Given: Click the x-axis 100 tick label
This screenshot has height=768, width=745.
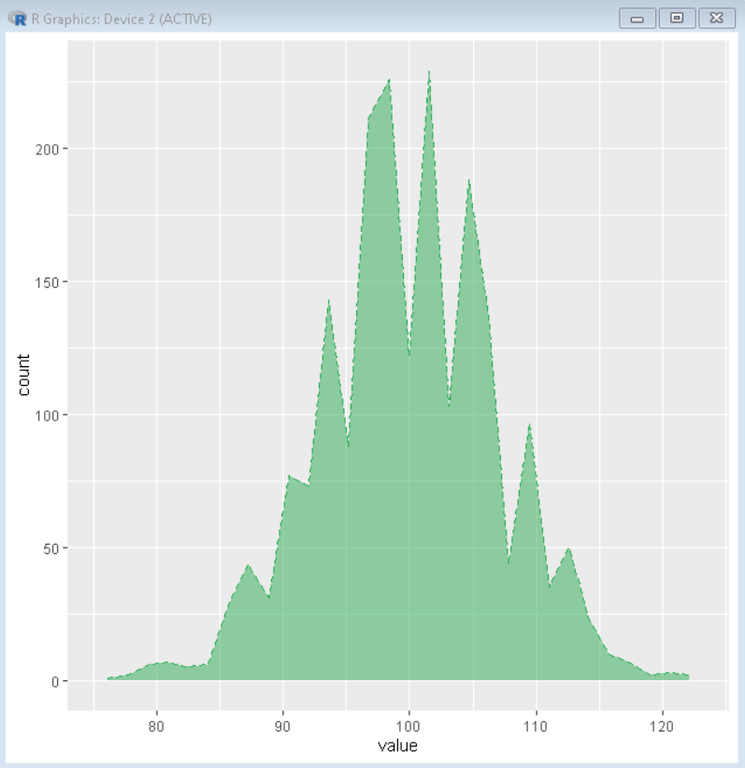Looking at the screenshot, I should click(x=409, y=726).
